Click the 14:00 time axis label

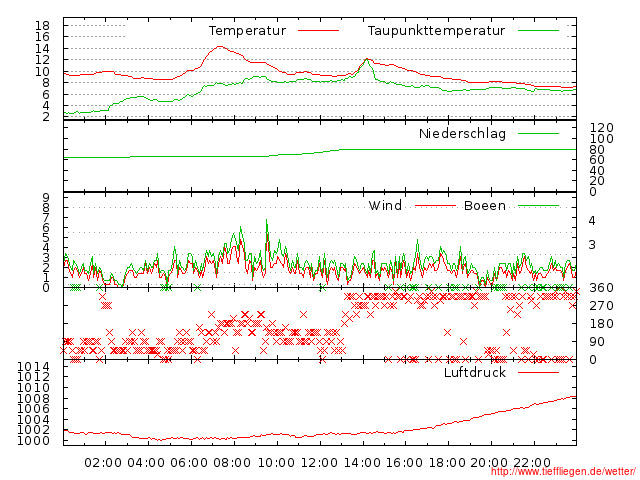[x=362, y=463]
